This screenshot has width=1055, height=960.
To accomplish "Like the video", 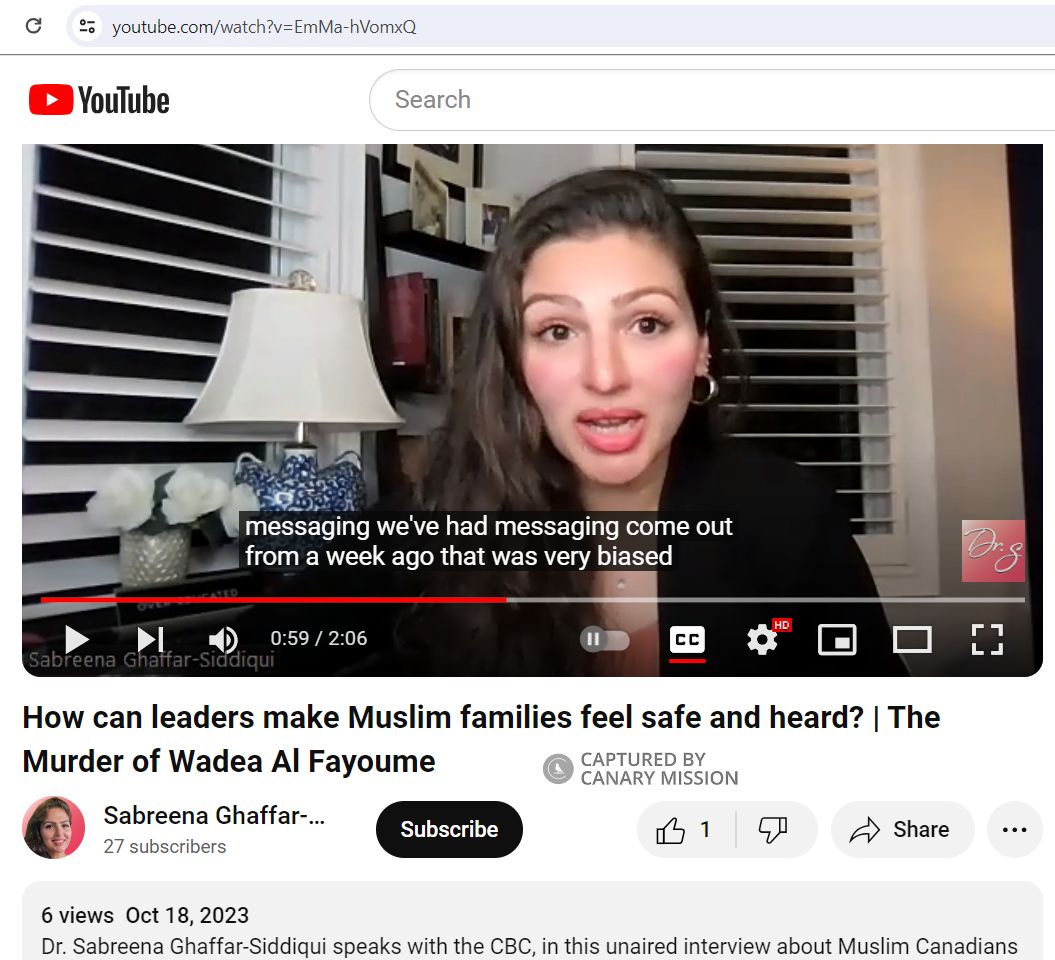I will 681,829.
